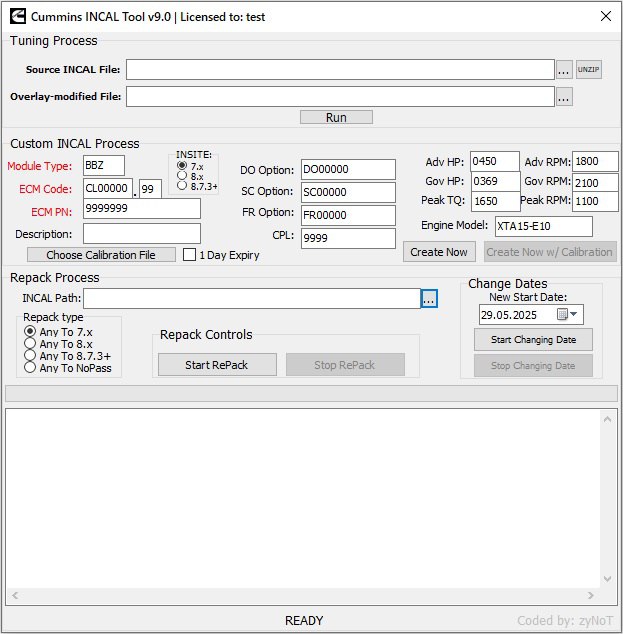Select Any To 8.x repack type

pyautogui.click(x=30, y=343)
